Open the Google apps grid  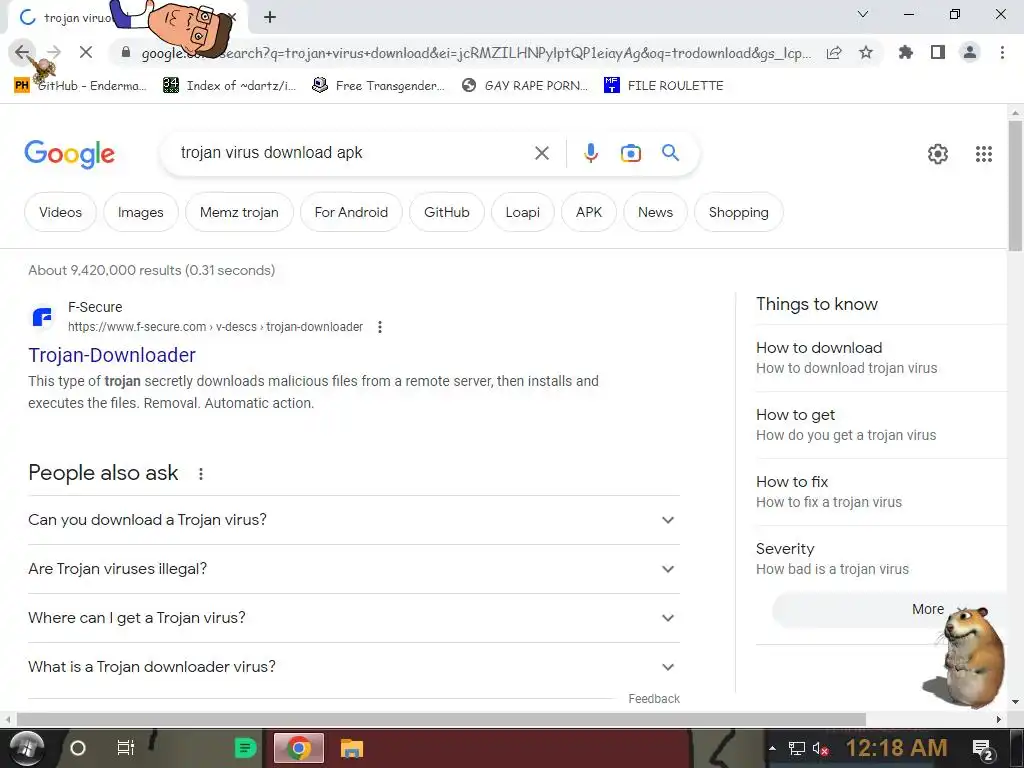pos(984,153)
